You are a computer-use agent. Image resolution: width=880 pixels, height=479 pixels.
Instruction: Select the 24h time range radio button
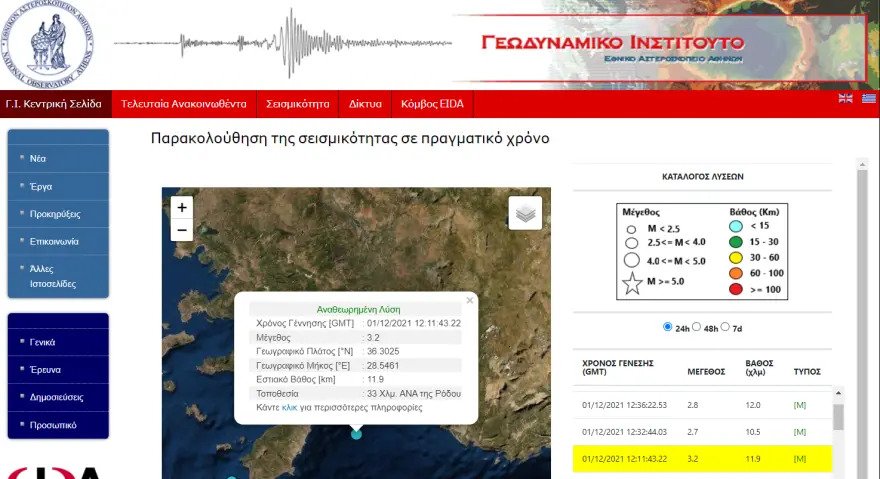[668, 327]
